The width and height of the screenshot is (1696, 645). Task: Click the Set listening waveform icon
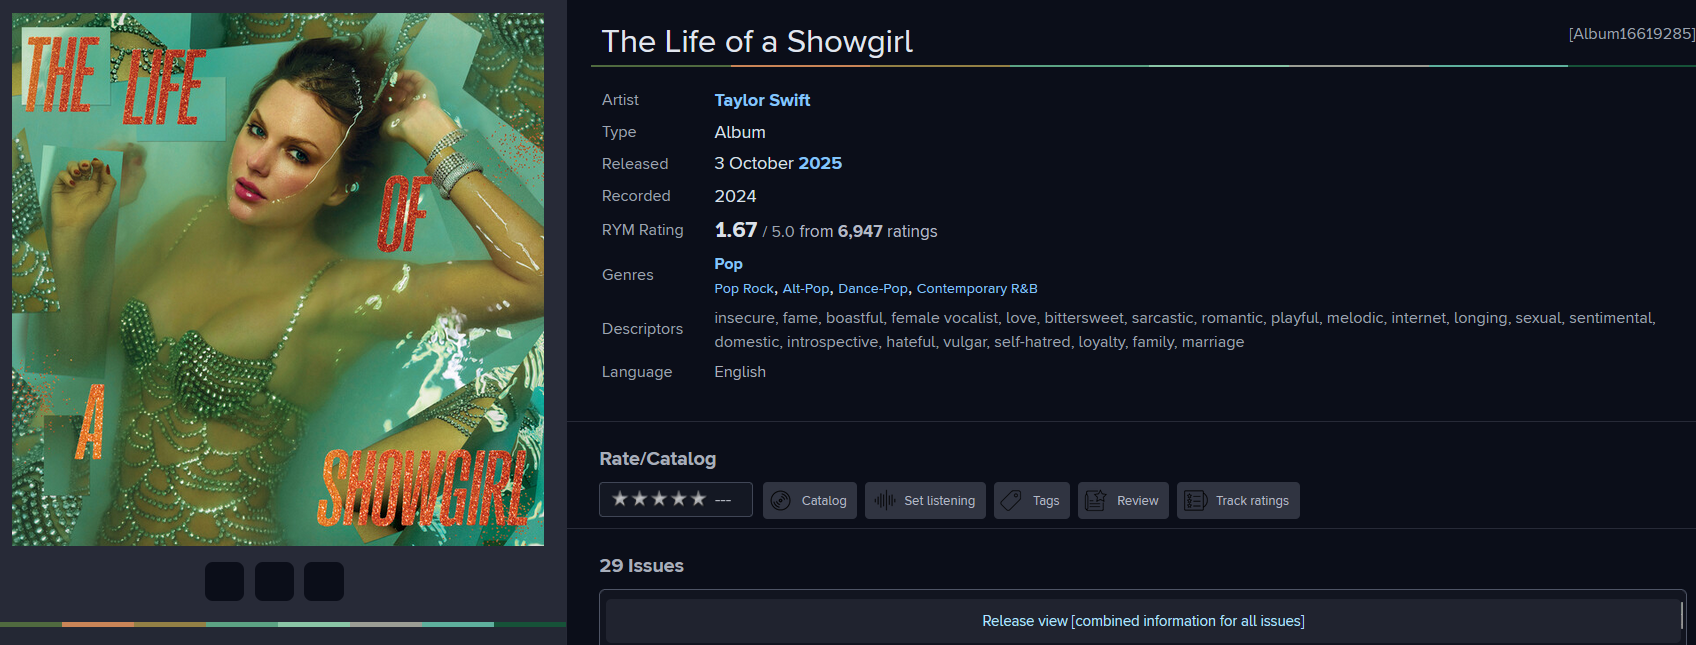(885, 501)
